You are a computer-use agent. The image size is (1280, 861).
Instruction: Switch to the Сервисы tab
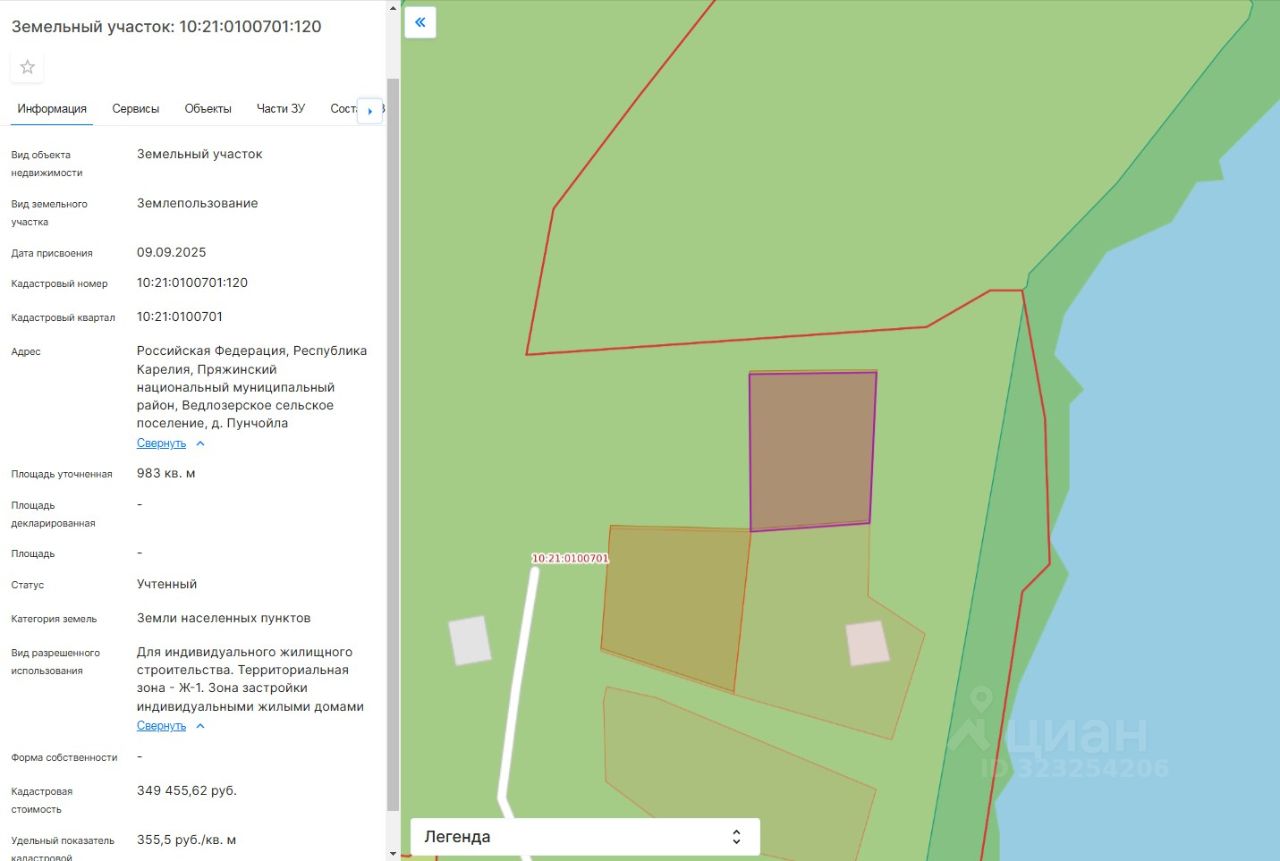coord(136,109)
